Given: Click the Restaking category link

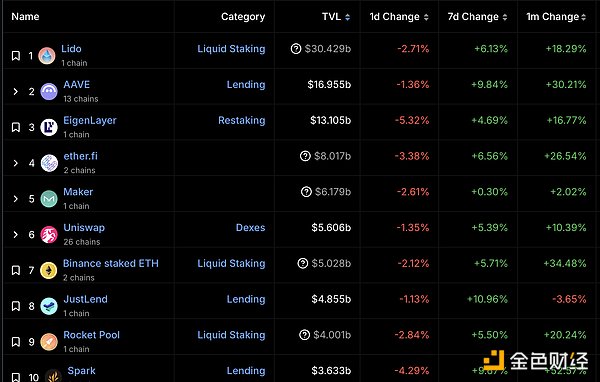Looking at the screenshot, I should point(241,120).
